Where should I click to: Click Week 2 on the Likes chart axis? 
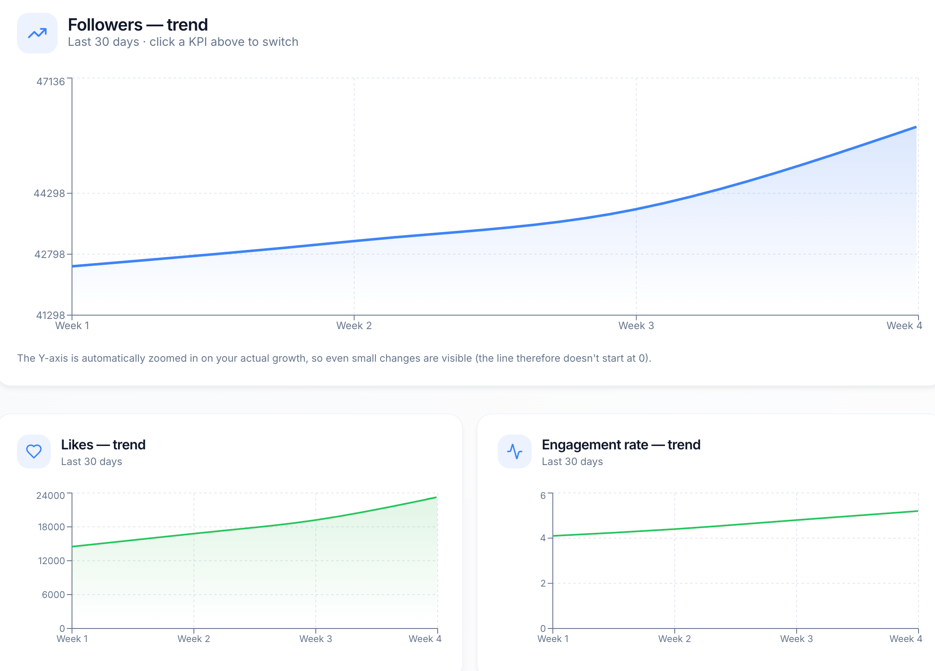[x=194, y=639]
